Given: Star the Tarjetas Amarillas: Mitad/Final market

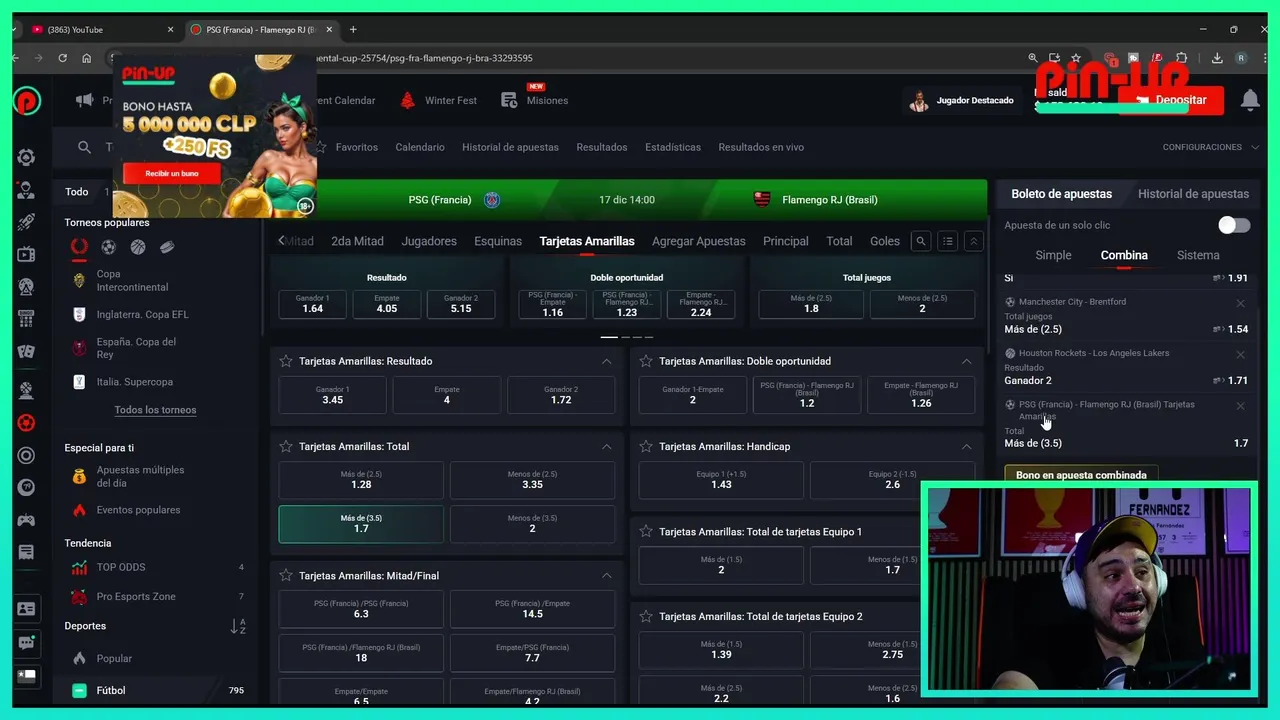Looking at the screenshot, I should click(x=286, y=575).
